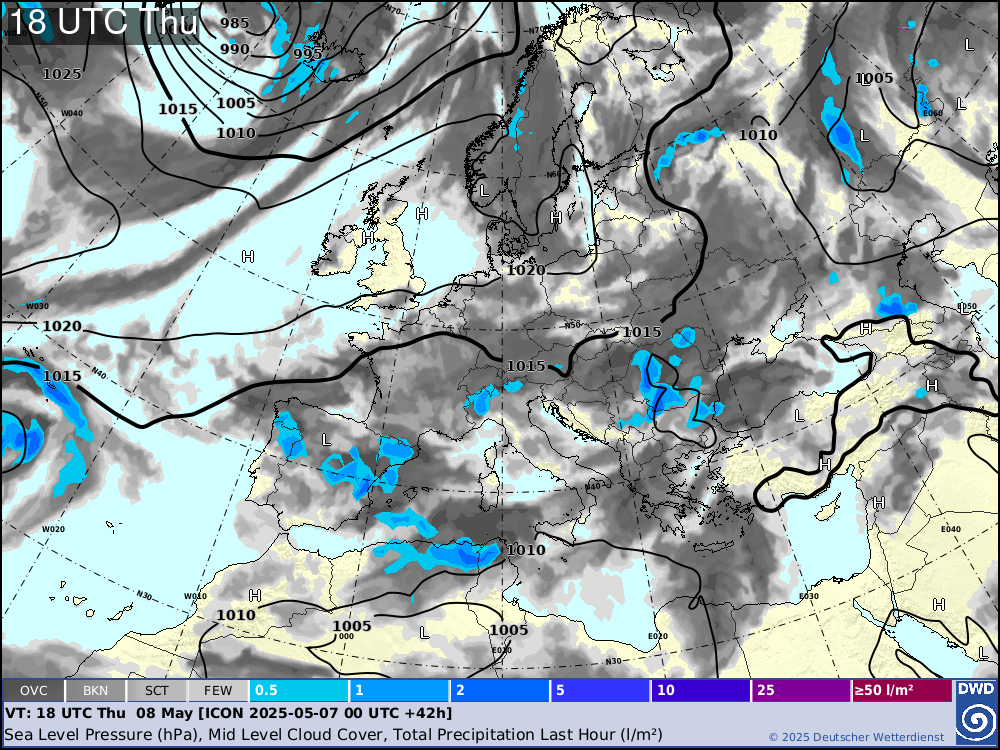1000x750 pixels.
Task: Click the 1025 isobar label
Action: click(62, 74)
